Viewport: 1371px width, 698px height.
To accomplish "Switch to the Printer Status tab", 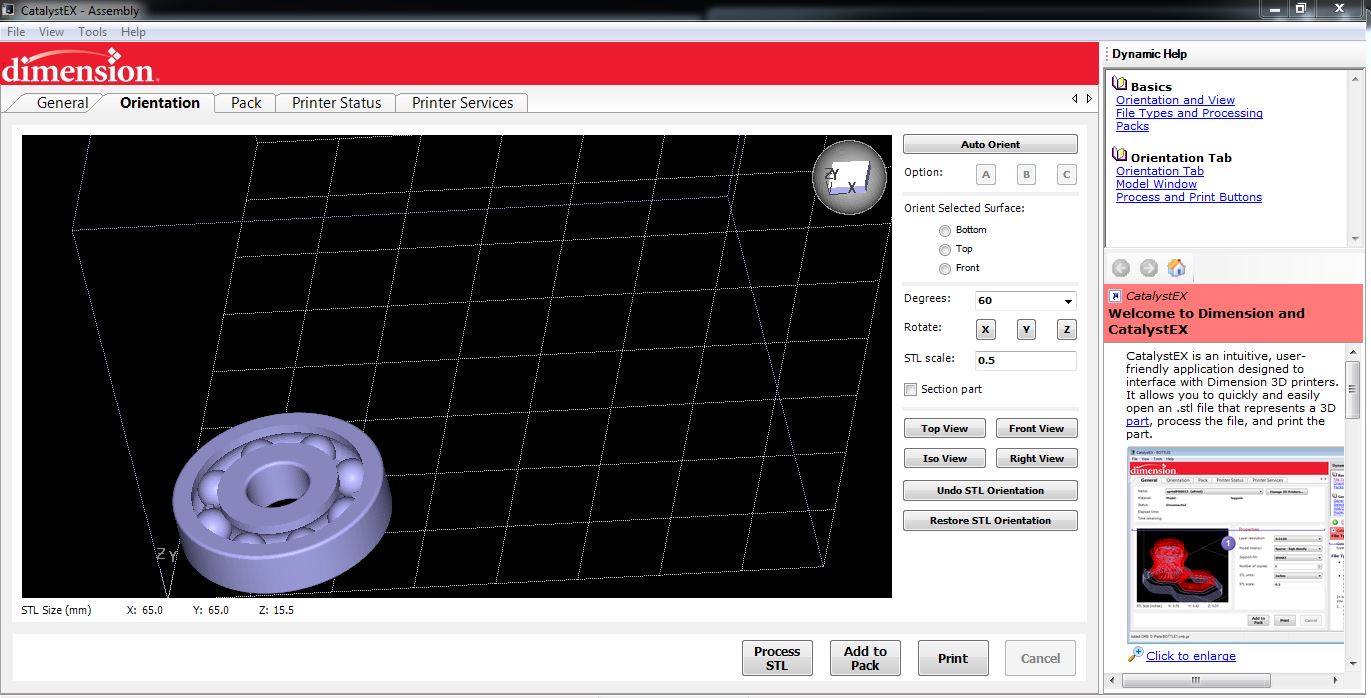I will 336,103.
